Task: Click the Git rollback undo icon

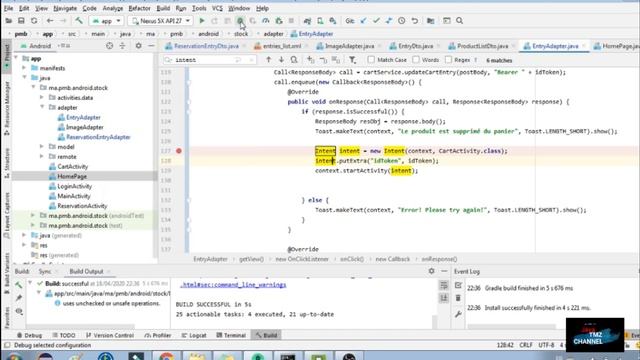Action: [x=415, y=21]
